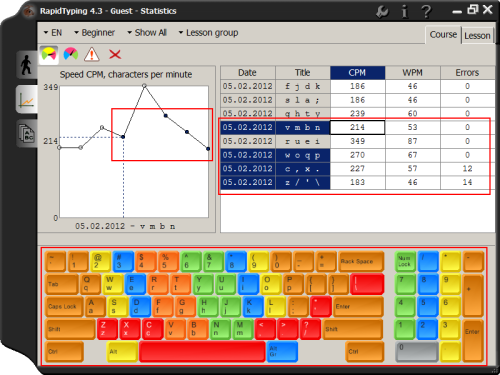Click the green H key
Image resolution: width=500 pixels, height=375 pixels.
pyautogui.click(x=207, y=306)
